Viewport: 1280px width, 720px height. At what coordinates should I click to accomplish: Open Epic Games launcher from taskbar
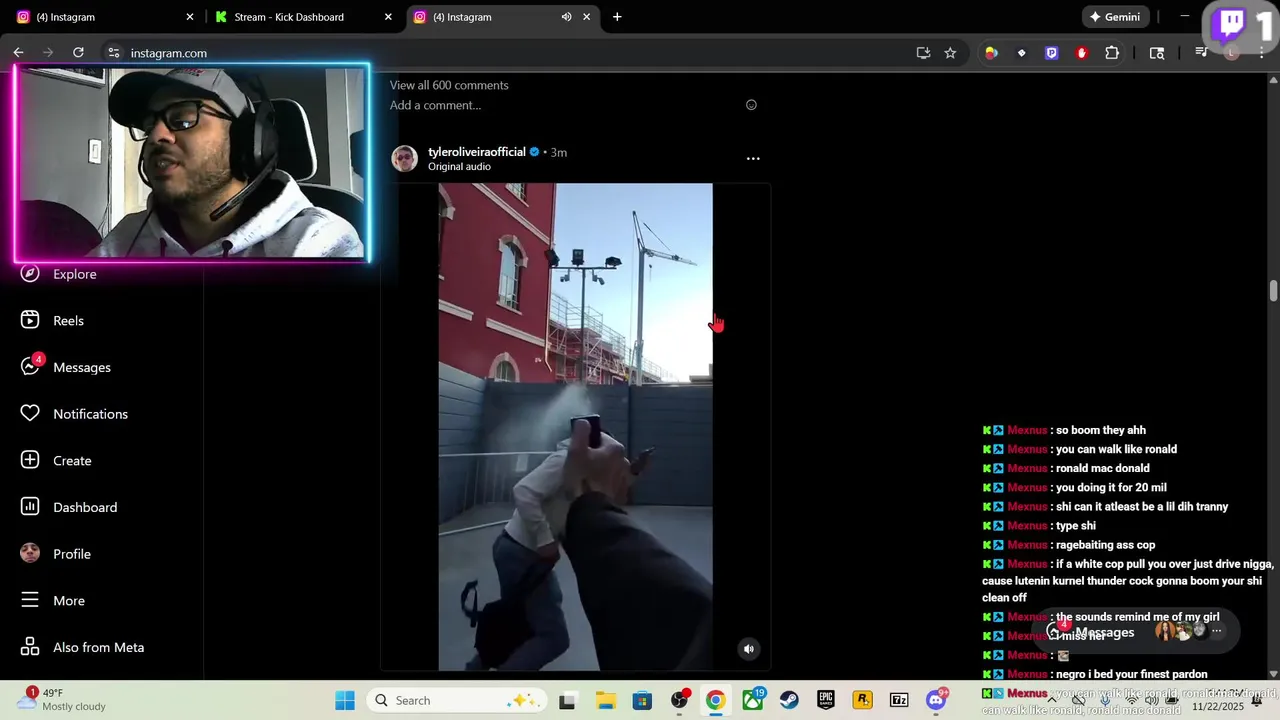click(826, 700)
